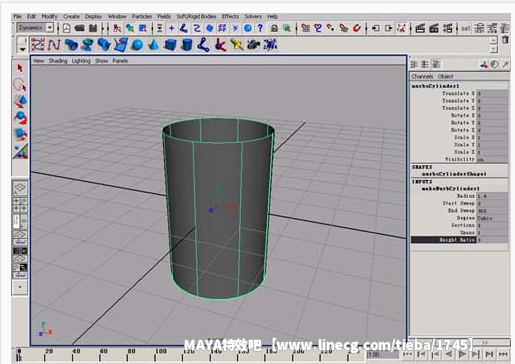The height and width of the screenshot is (364, 515).
Task: Click the play forward button
Action: tap(462, 354)
